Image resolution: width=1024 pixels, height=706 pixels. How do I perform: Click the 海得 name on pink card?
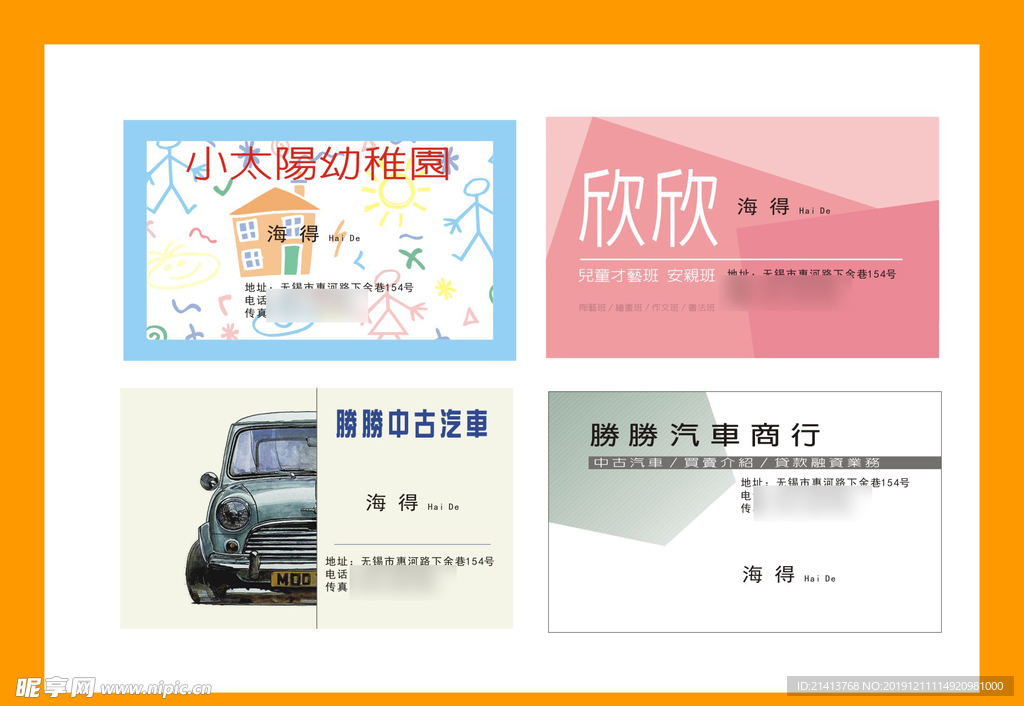[764, 207]
